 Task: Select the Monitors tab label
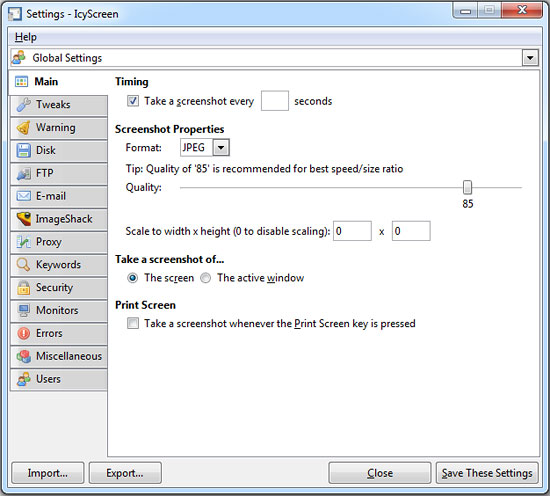pos(57,310)
